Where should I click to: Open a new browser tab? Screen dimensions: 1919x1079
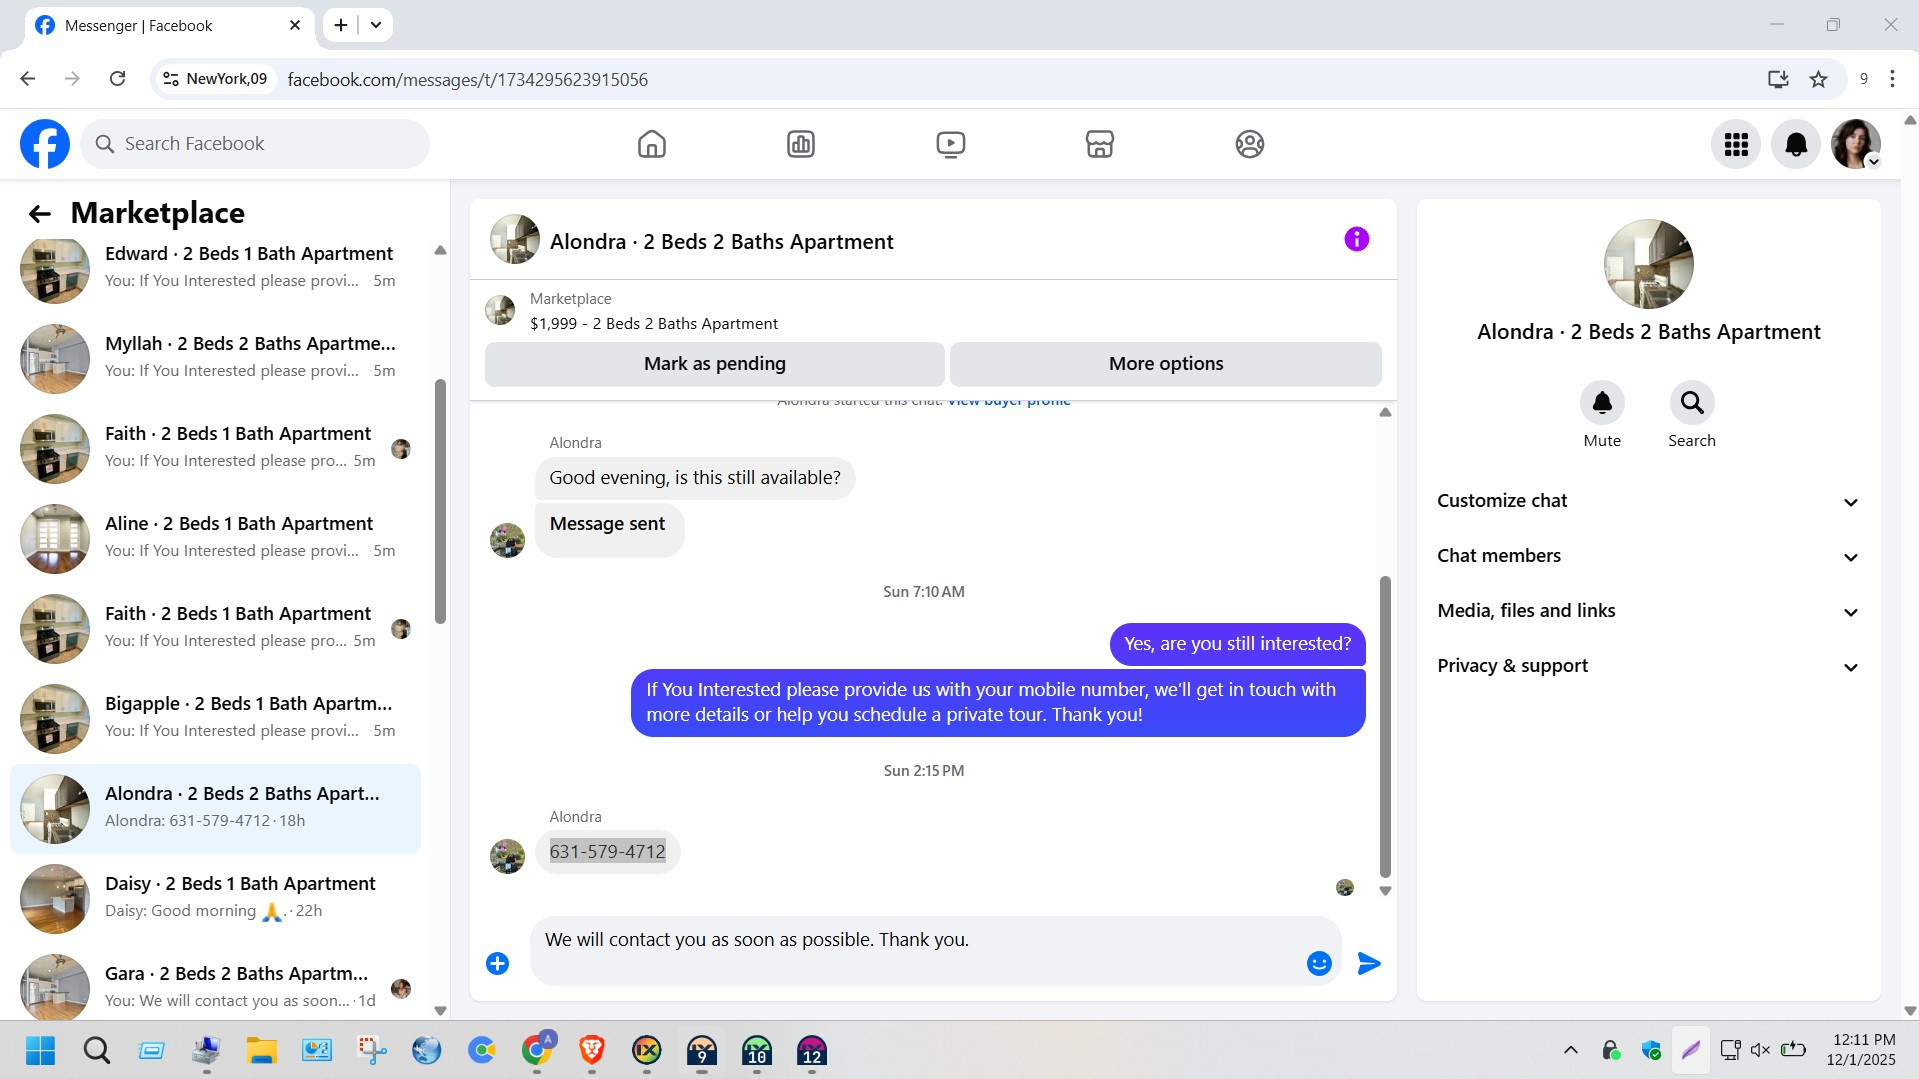341,25
